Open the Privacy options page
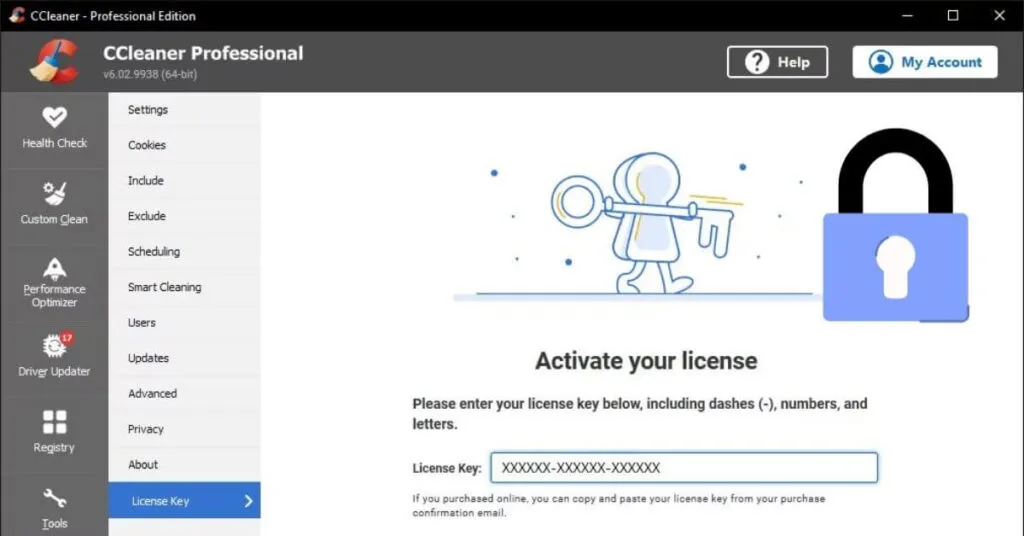The height and width of the screenshot is (536, 1024). [x=184, y=429]
